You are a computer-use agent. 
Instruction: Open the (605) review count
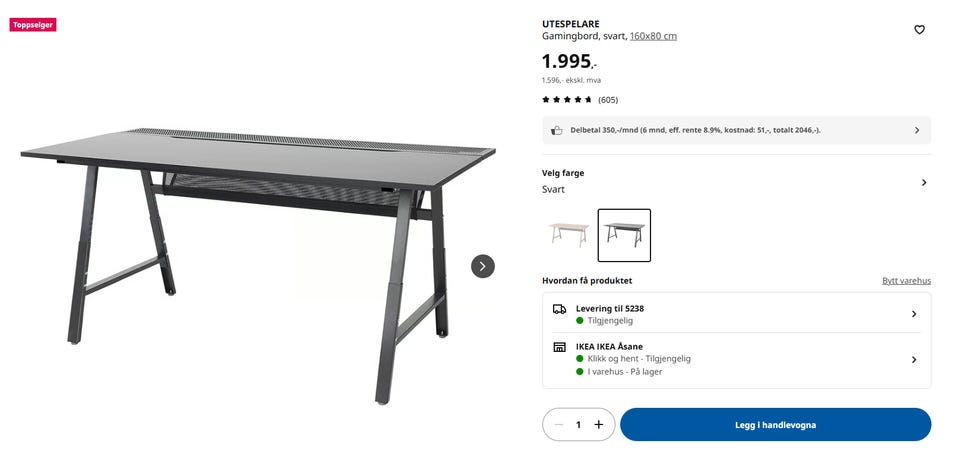pos(608,100)
